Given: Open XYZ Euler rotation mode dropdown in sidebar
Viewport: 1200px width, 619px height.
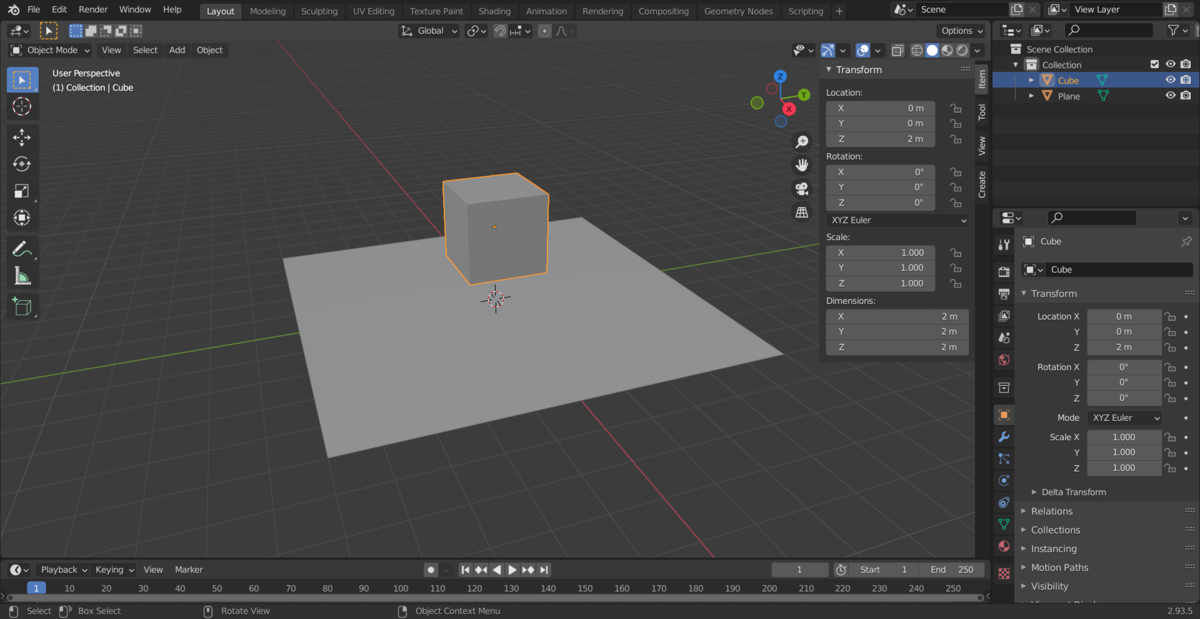Looking at the screenshot, I should 897,220.
